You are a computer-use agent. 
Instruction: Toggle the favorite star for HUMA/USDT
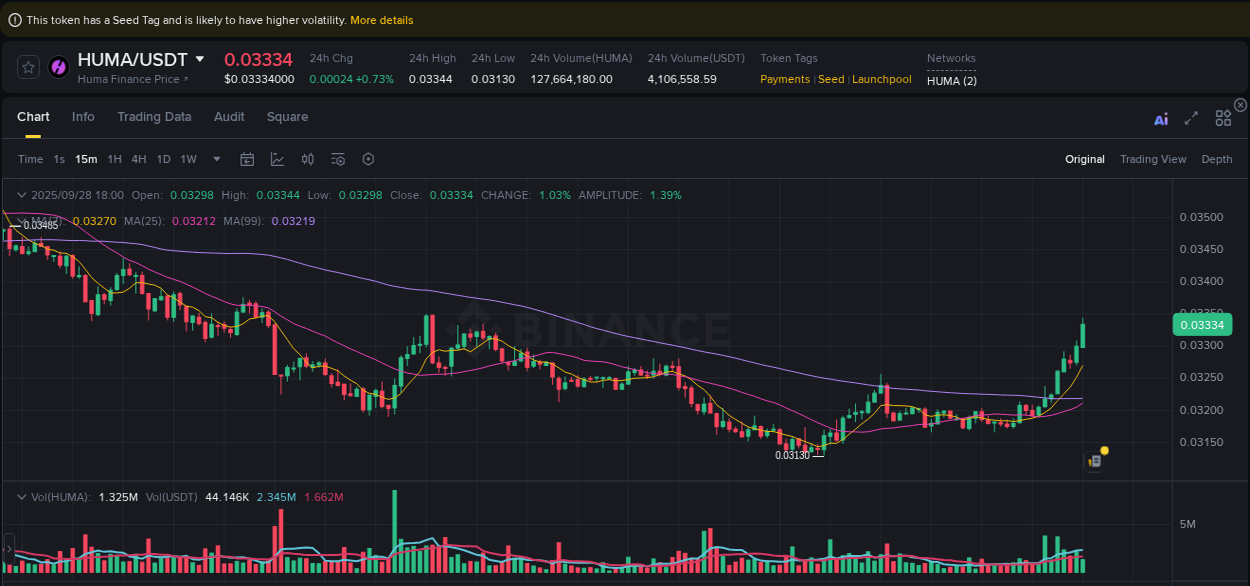(28, 67)
